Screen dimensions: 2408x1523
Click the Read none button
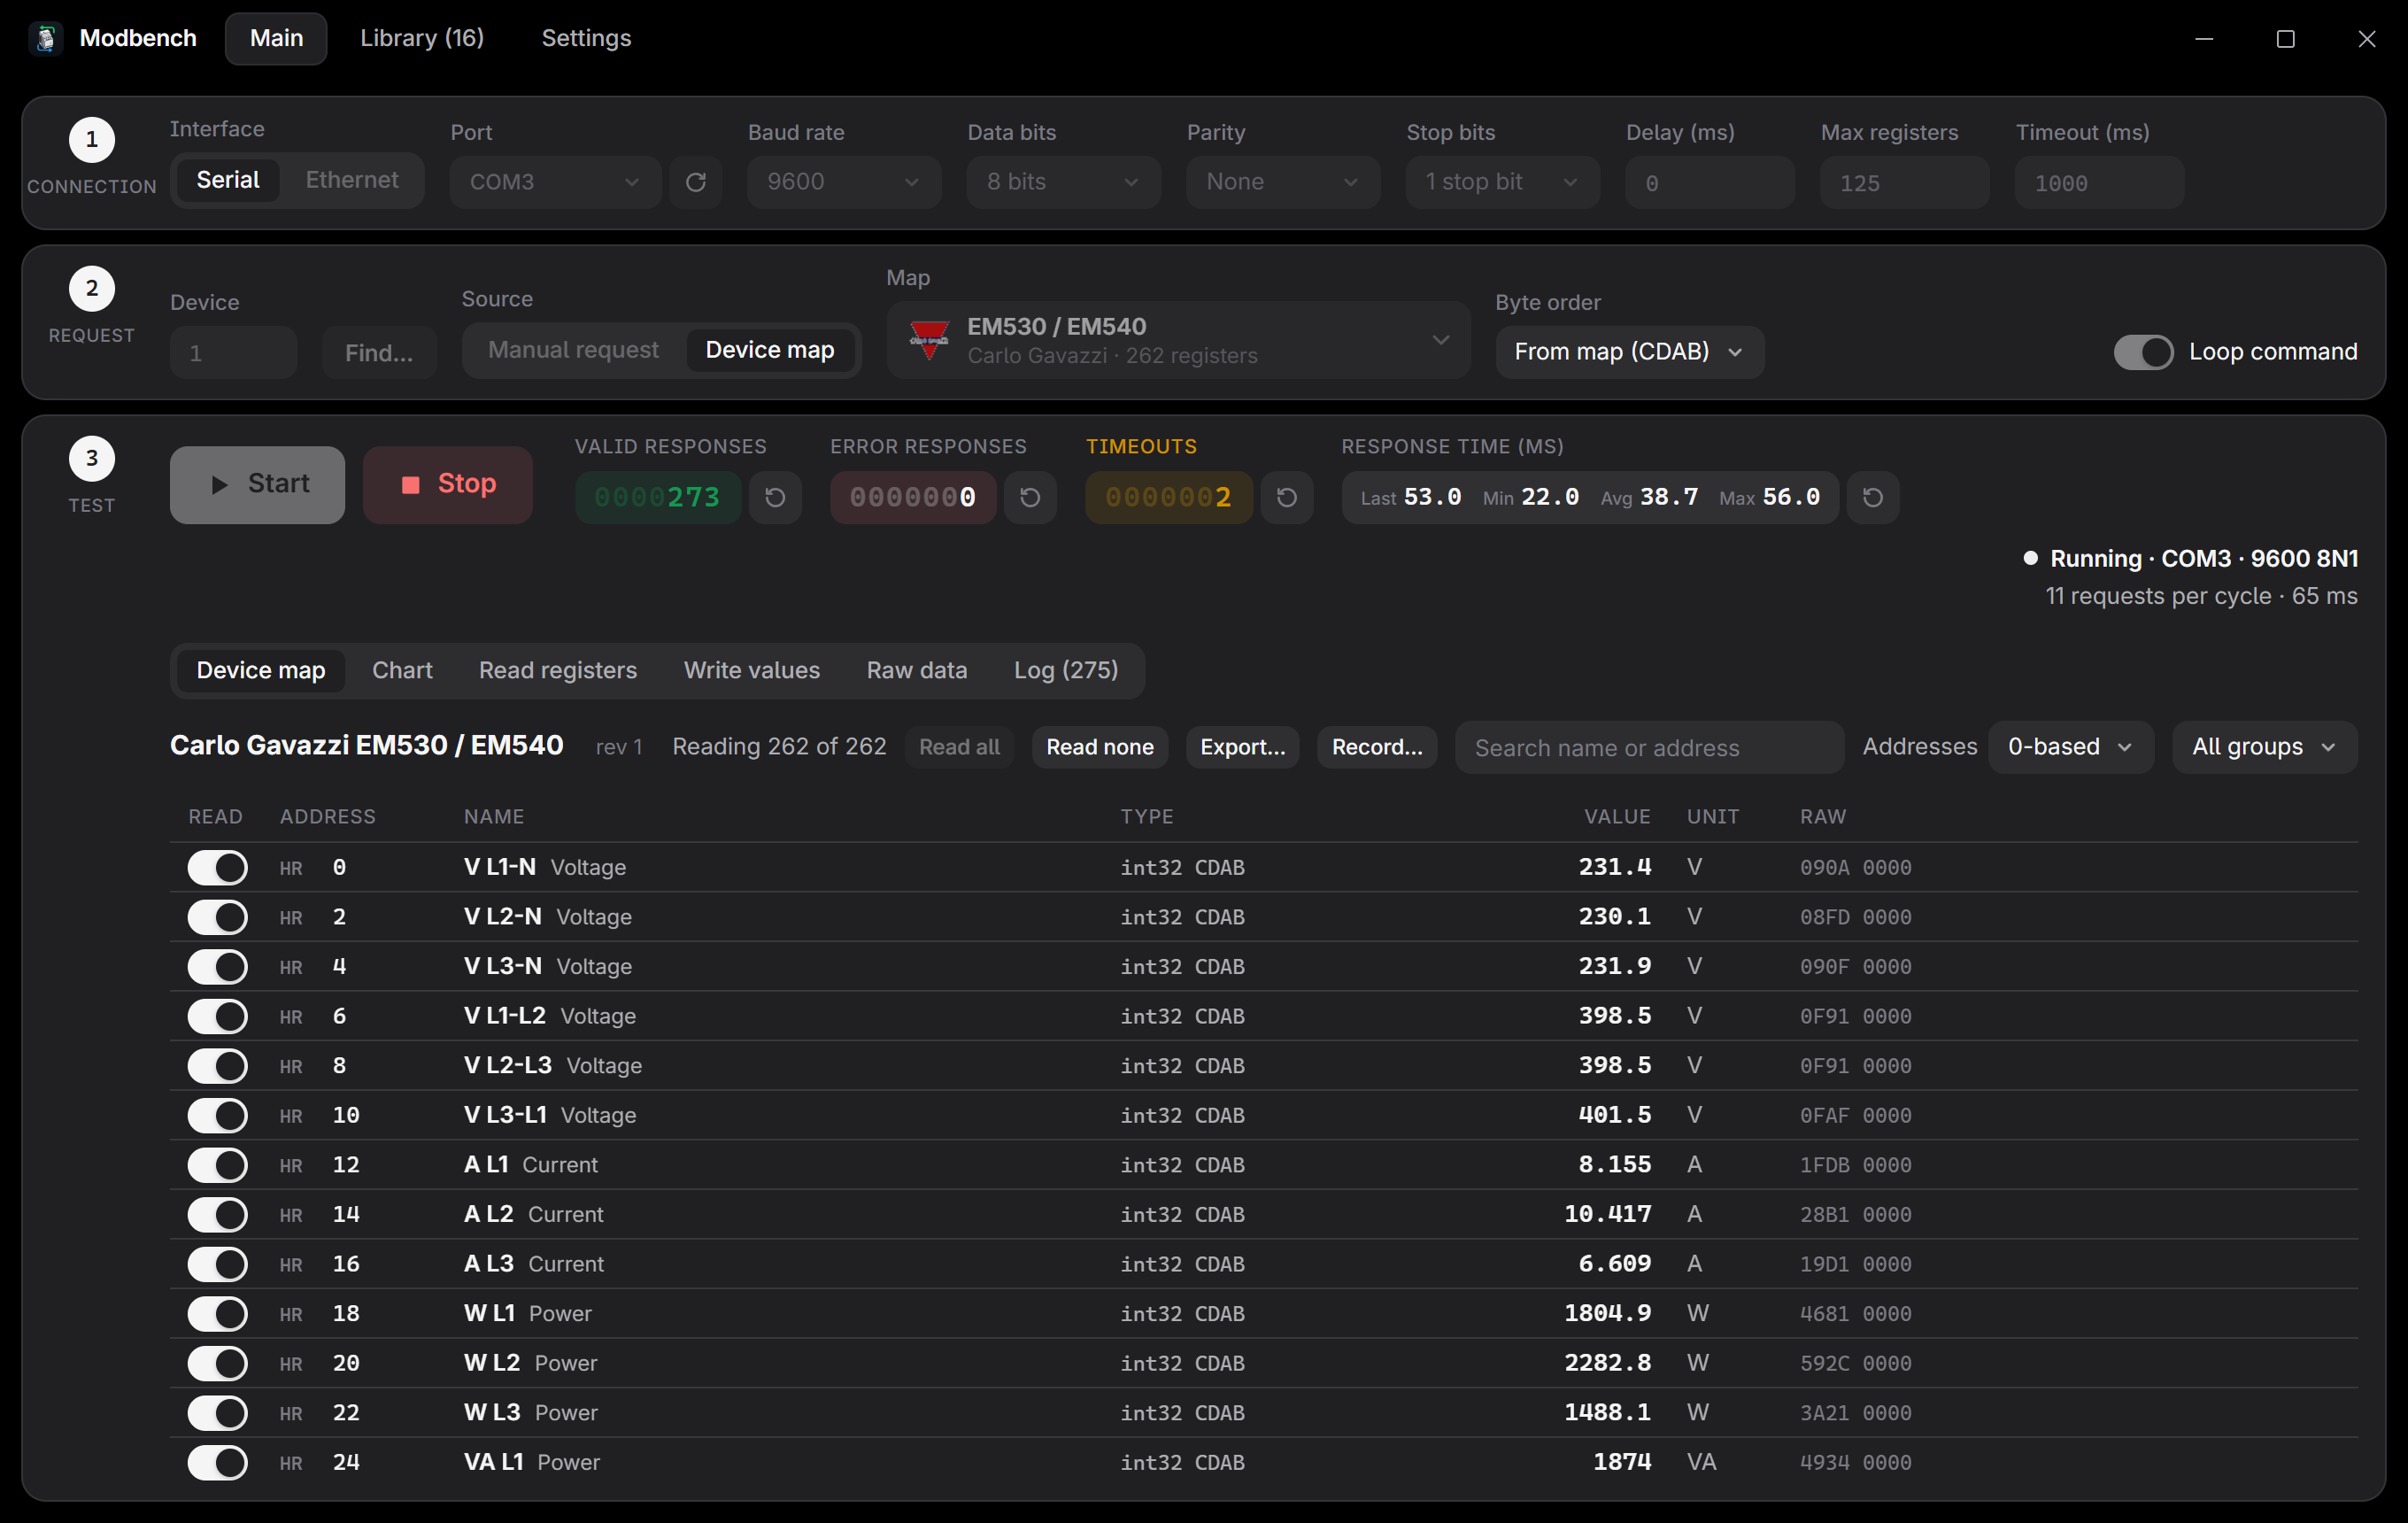[1099, 747]
